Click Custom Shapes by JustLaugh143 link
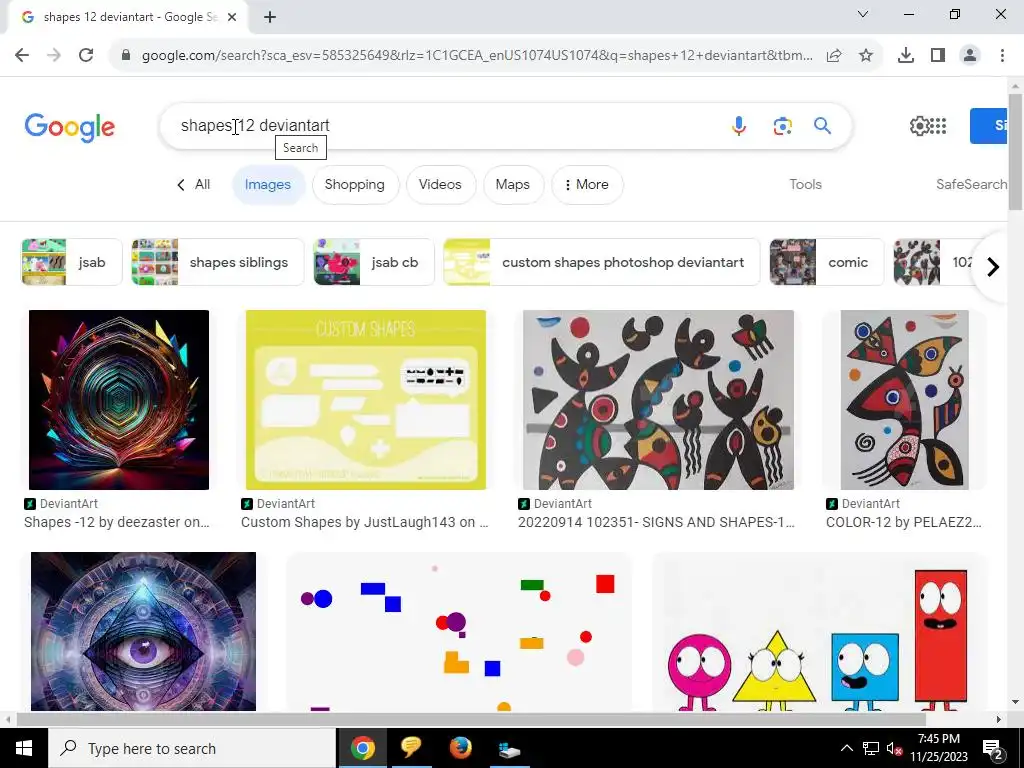 pos(364,522)
